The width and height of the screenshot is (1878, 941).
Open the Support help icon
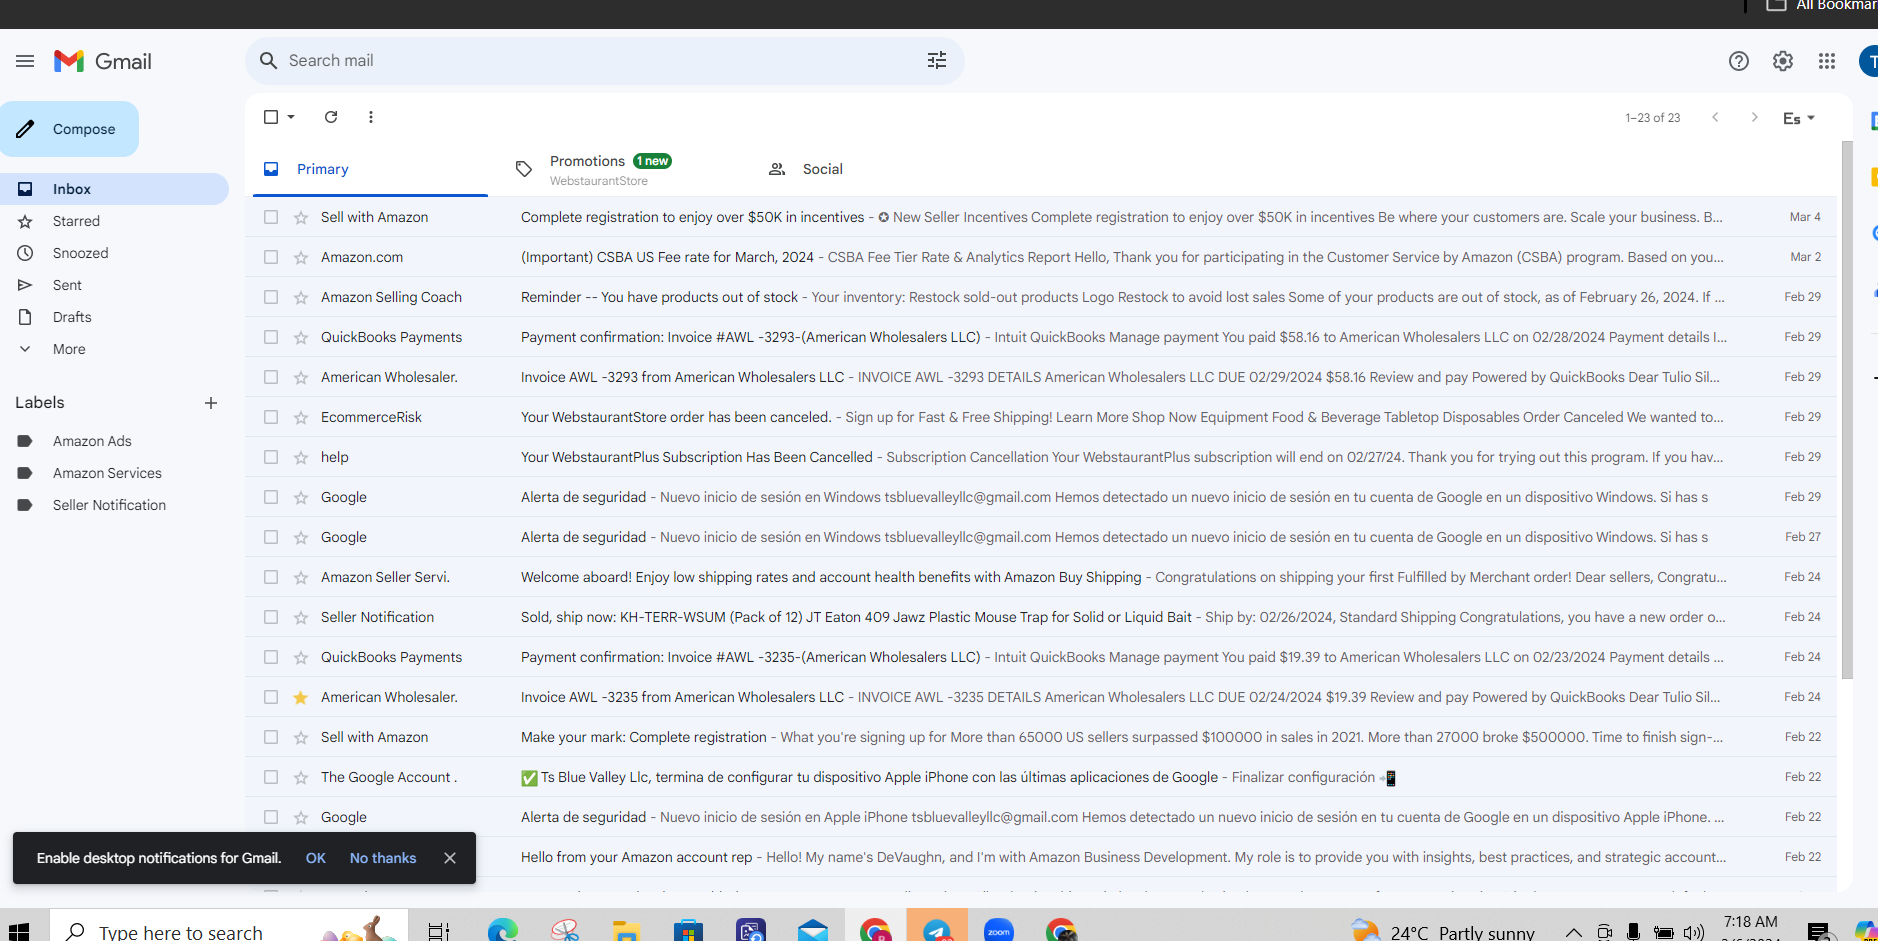click(x=1739, y=61)
